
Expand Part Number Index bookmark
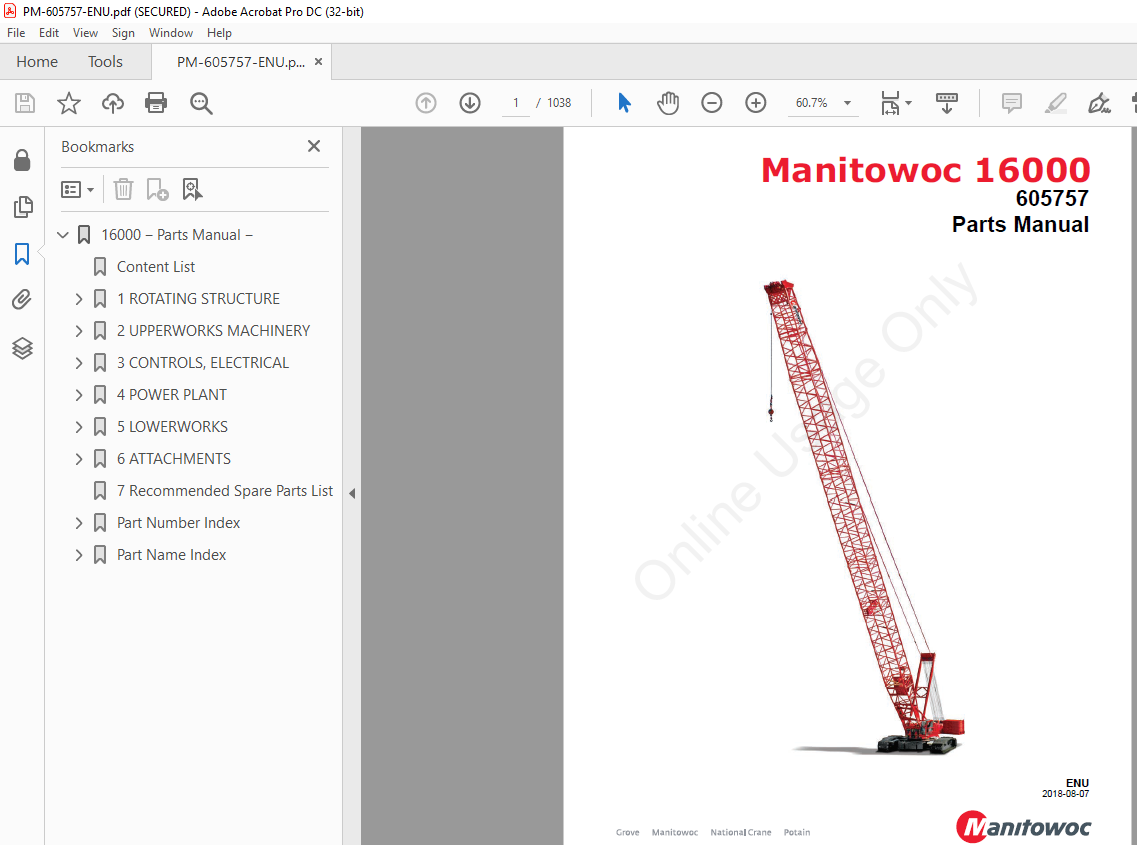pyautogui.click(x=79, y=523)
